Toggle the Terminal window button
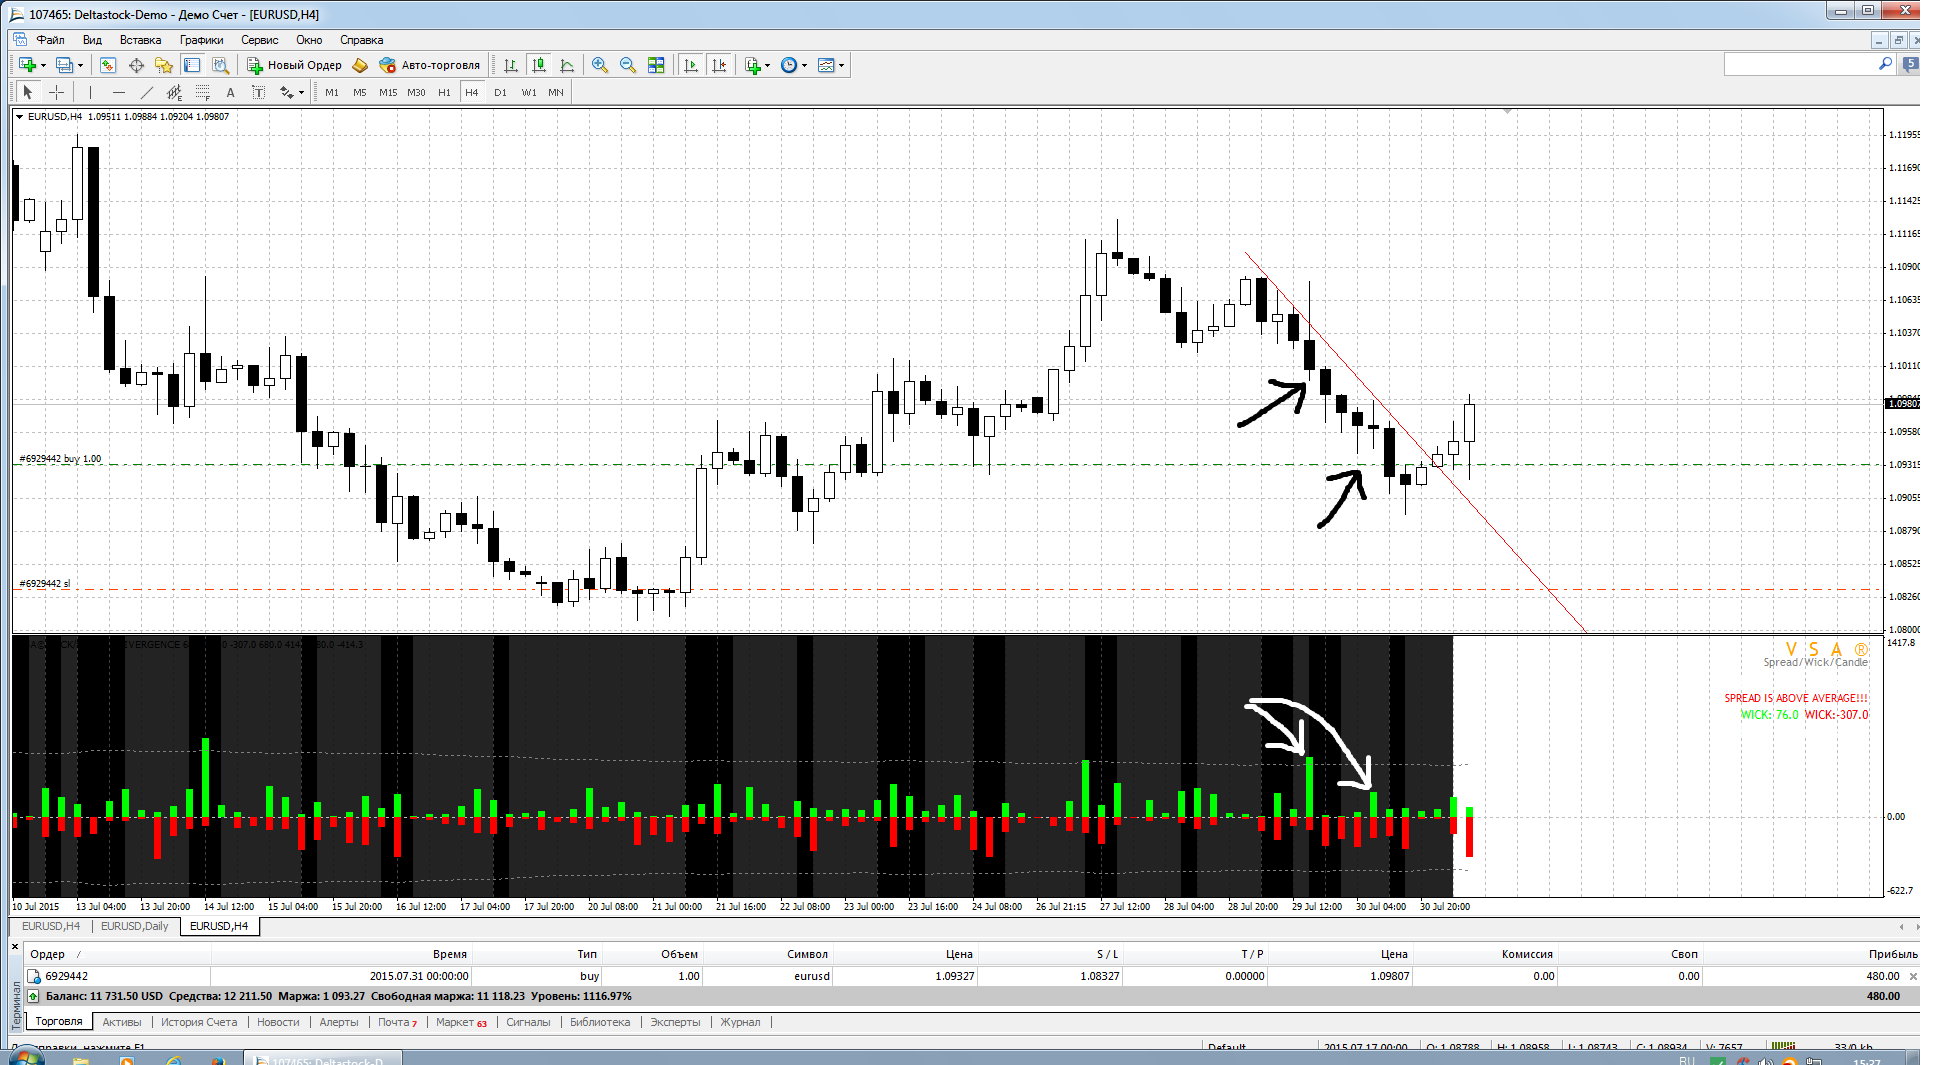The image size is (1936, 1065). pos(192,65)
